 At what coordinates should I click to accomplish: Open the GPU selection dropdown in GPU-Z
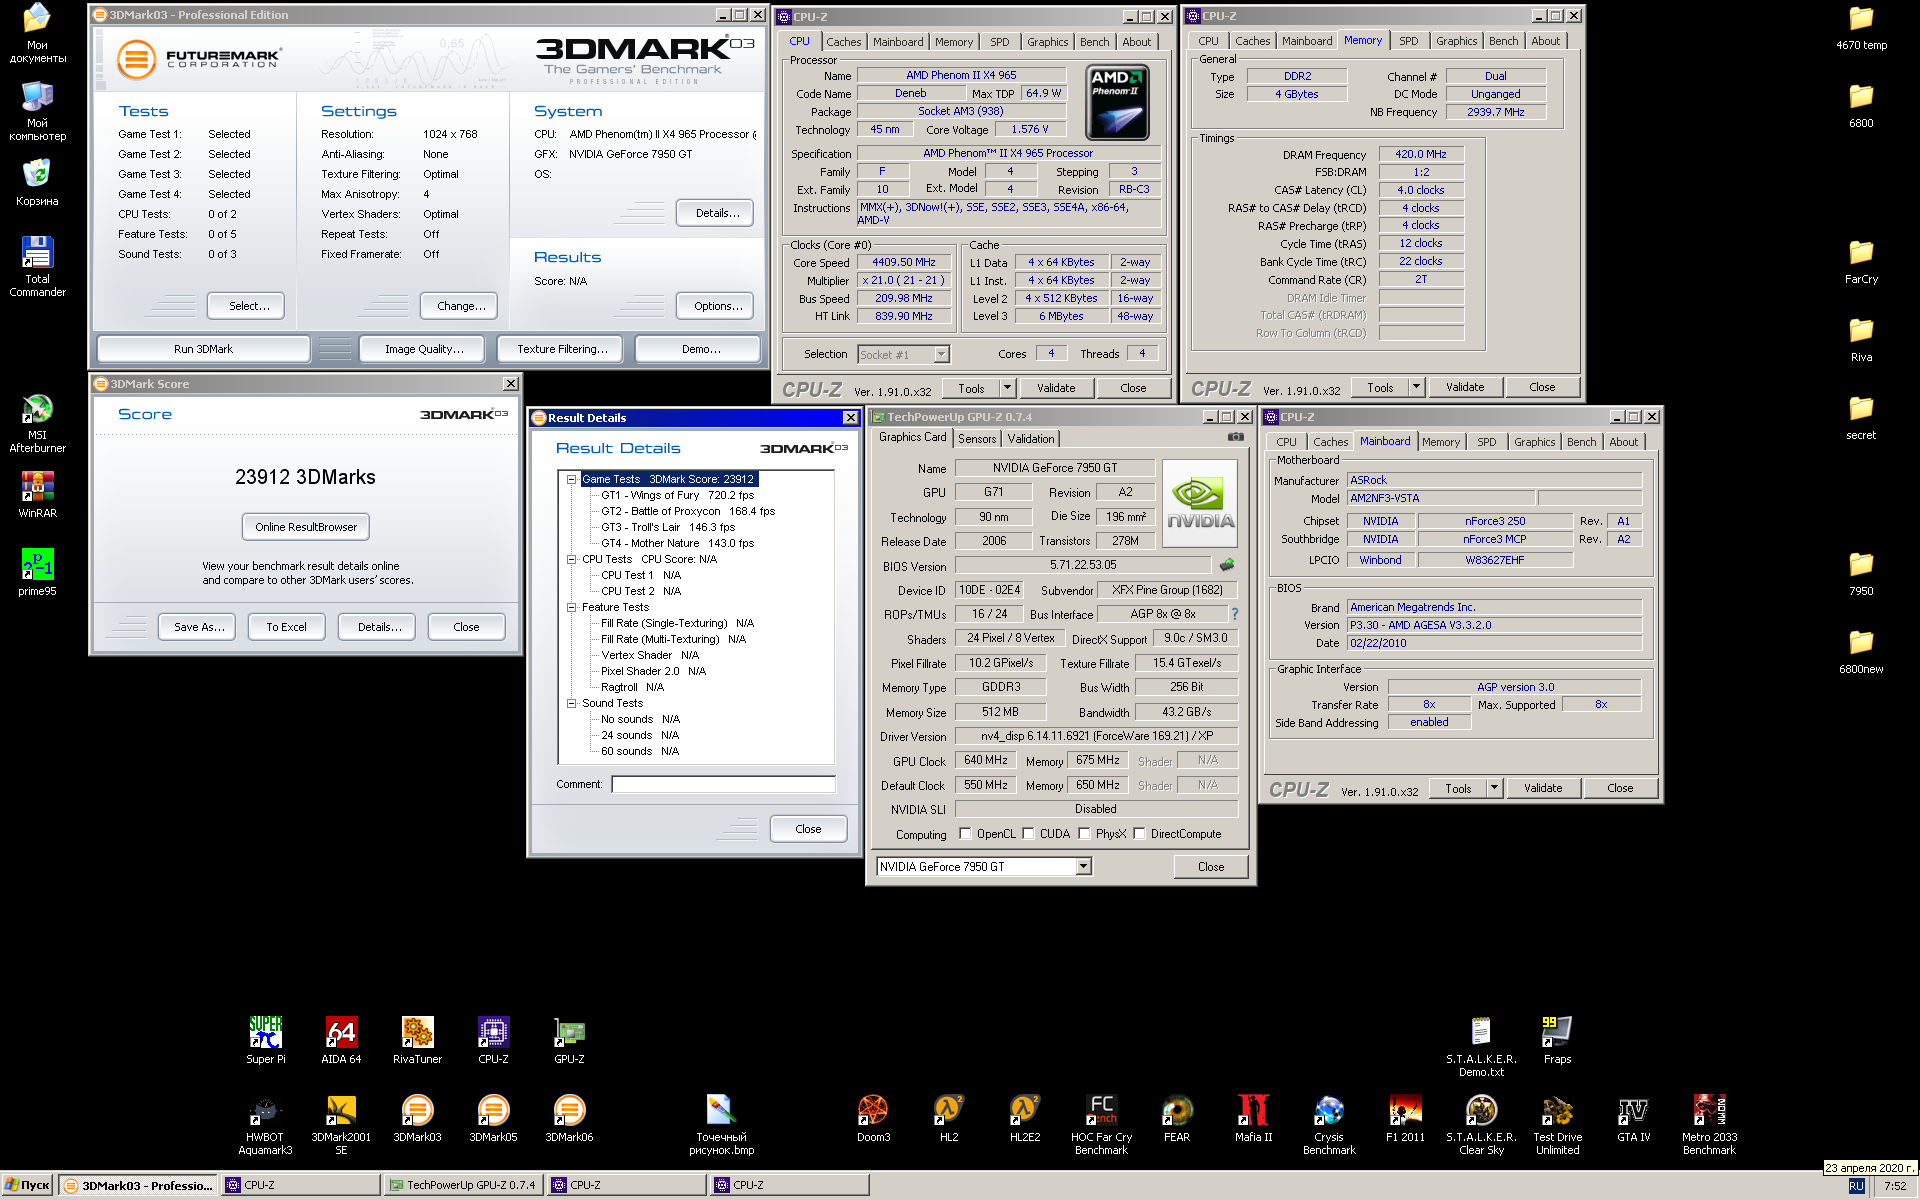pyautogui.click(x=1084, y=867)
